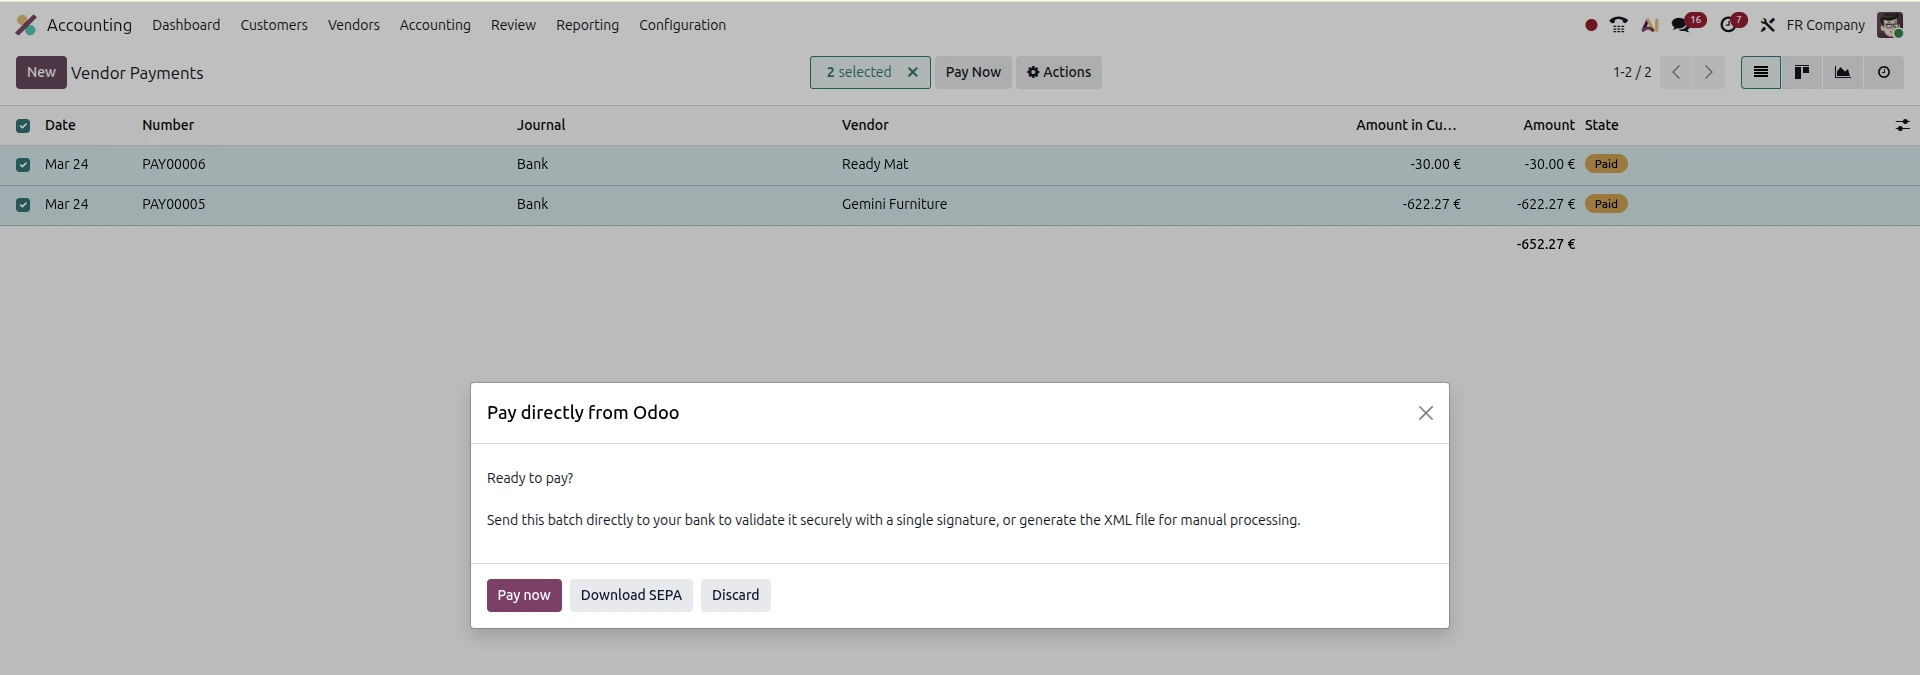Go to previous page of records
The height and width of the screenshot is (675, 1920).
(1676, 72)
